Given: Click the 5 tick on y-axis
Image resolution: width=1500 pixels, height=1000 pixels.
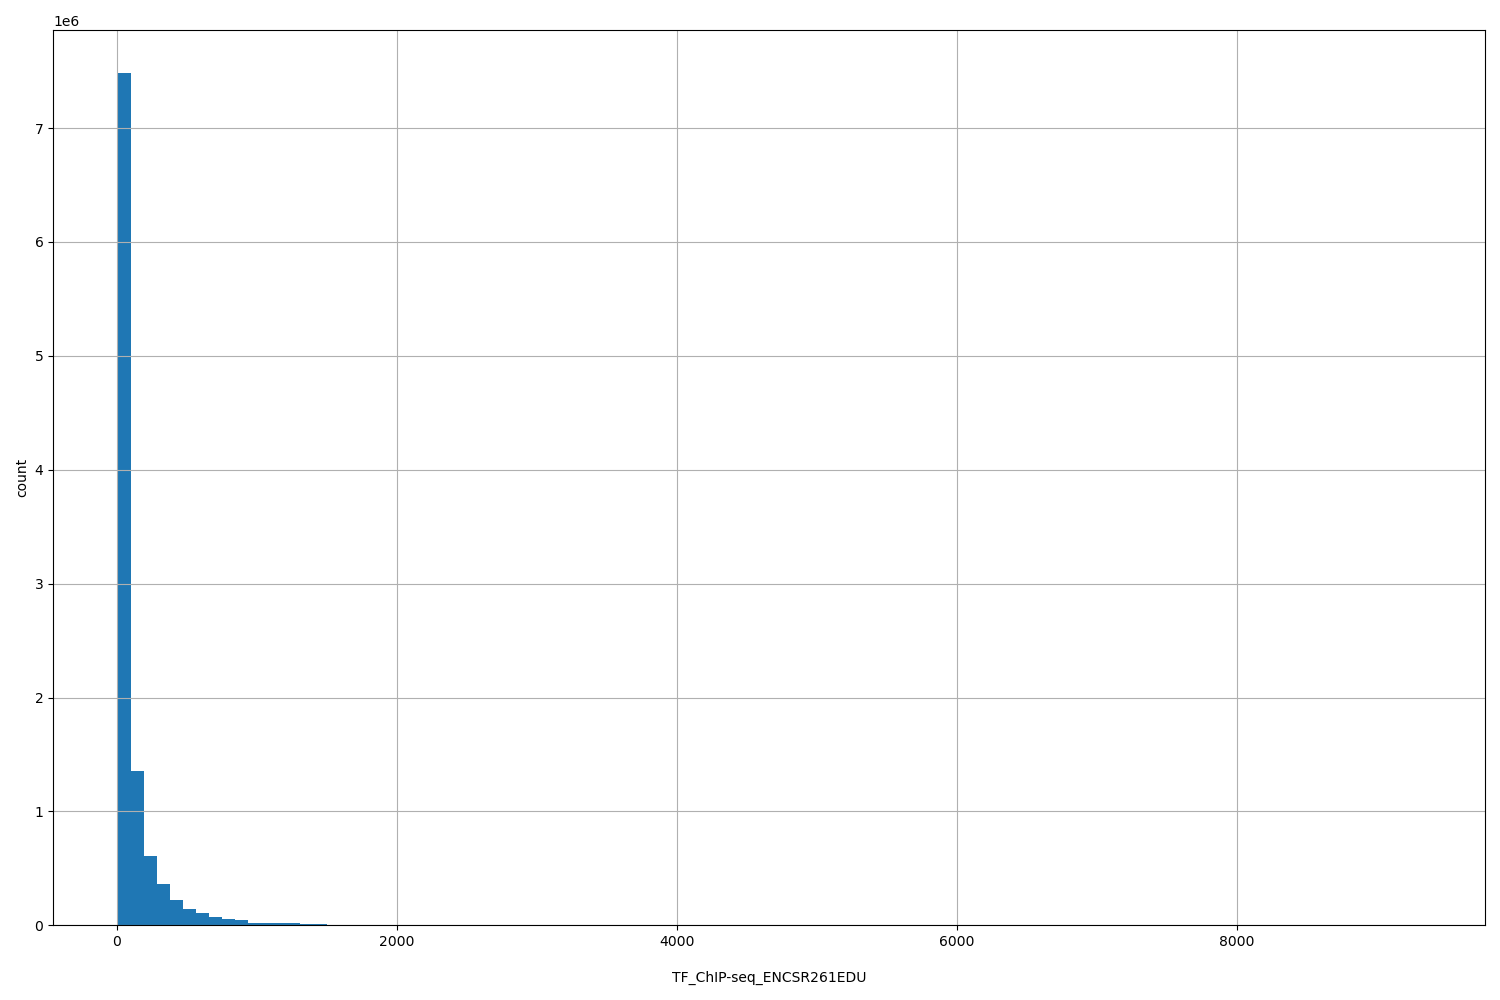Looking at the screenshot, I should pos(41,355).
